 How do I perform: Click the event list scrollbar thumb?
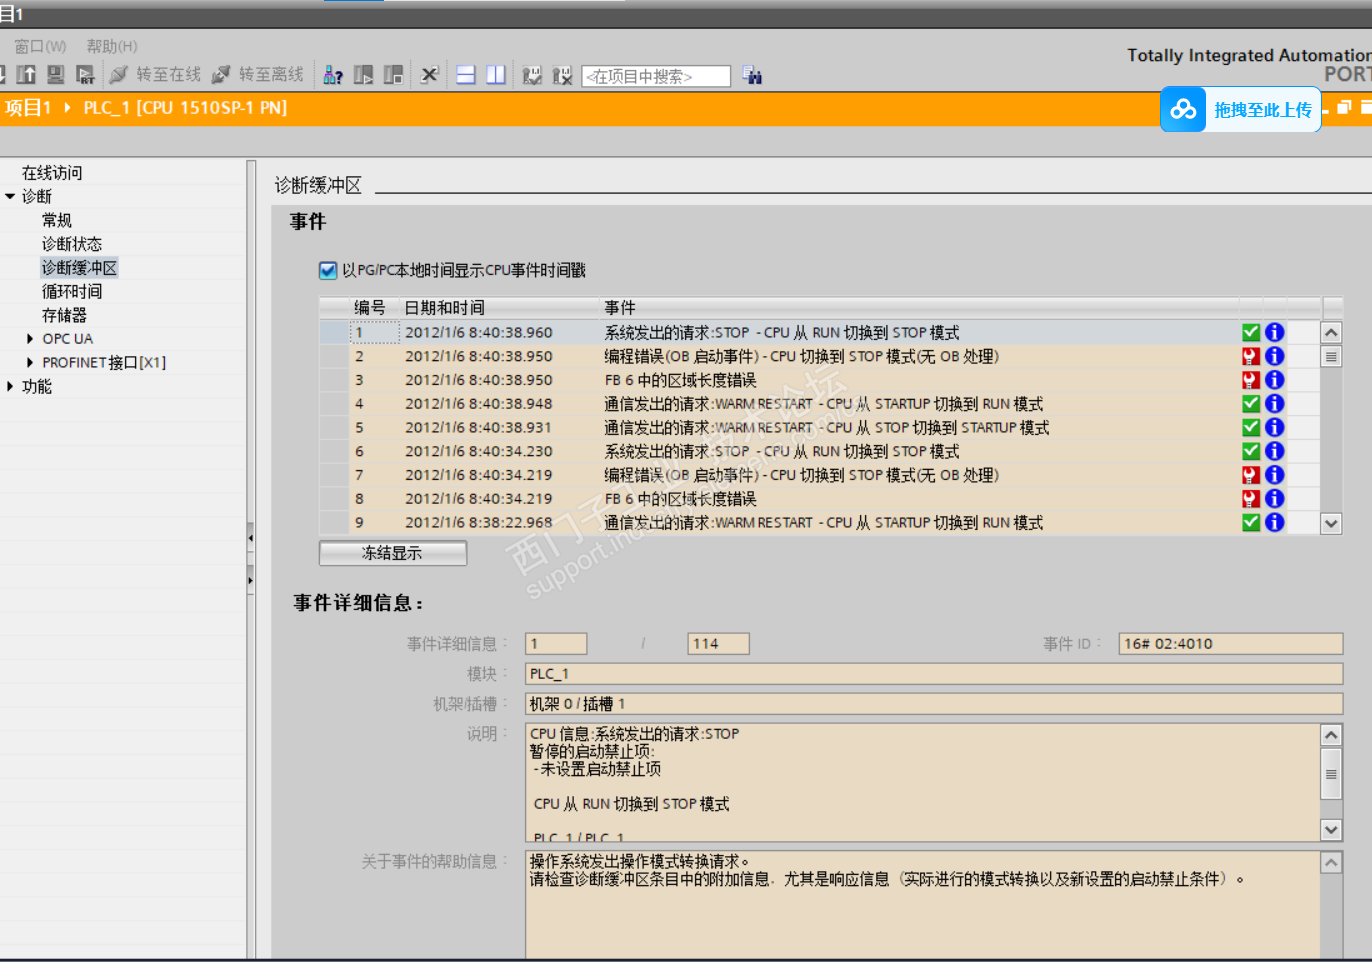coord(1331,357)
